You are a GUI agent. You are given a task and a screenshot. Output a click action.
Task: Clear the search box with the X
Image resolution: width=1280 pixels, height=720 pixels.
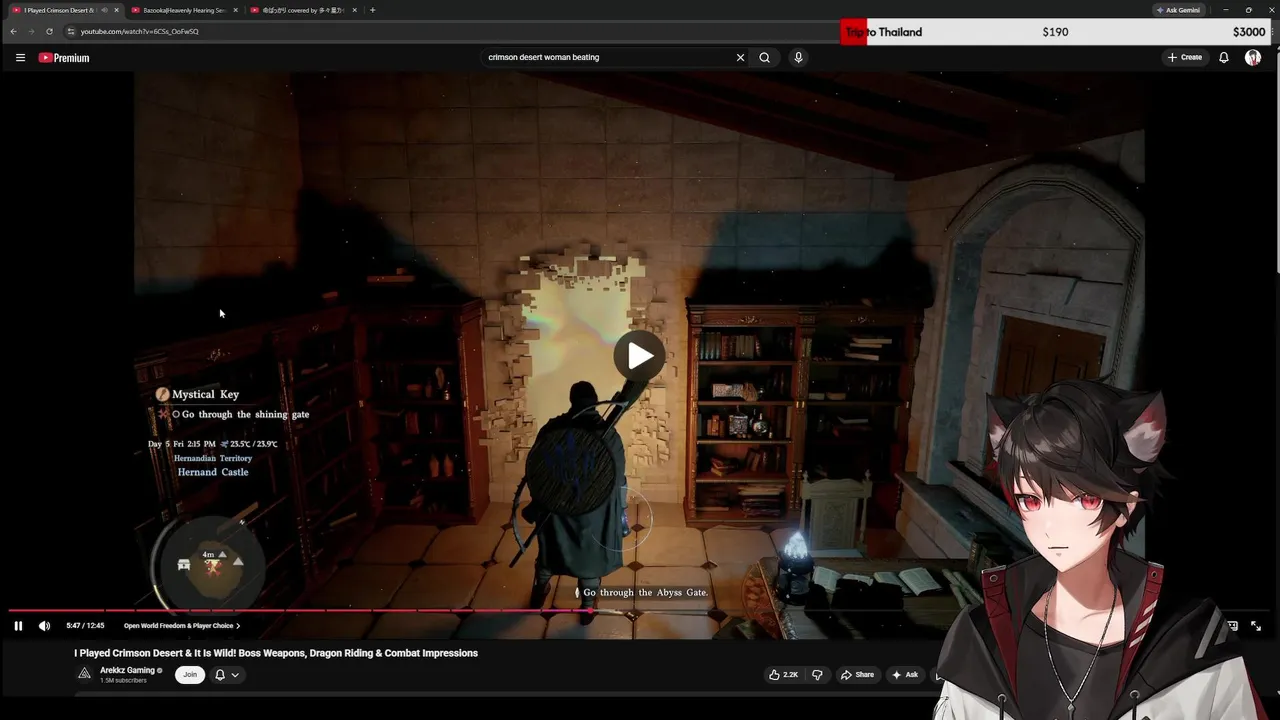pyautogui.click(x=740, y=57)
